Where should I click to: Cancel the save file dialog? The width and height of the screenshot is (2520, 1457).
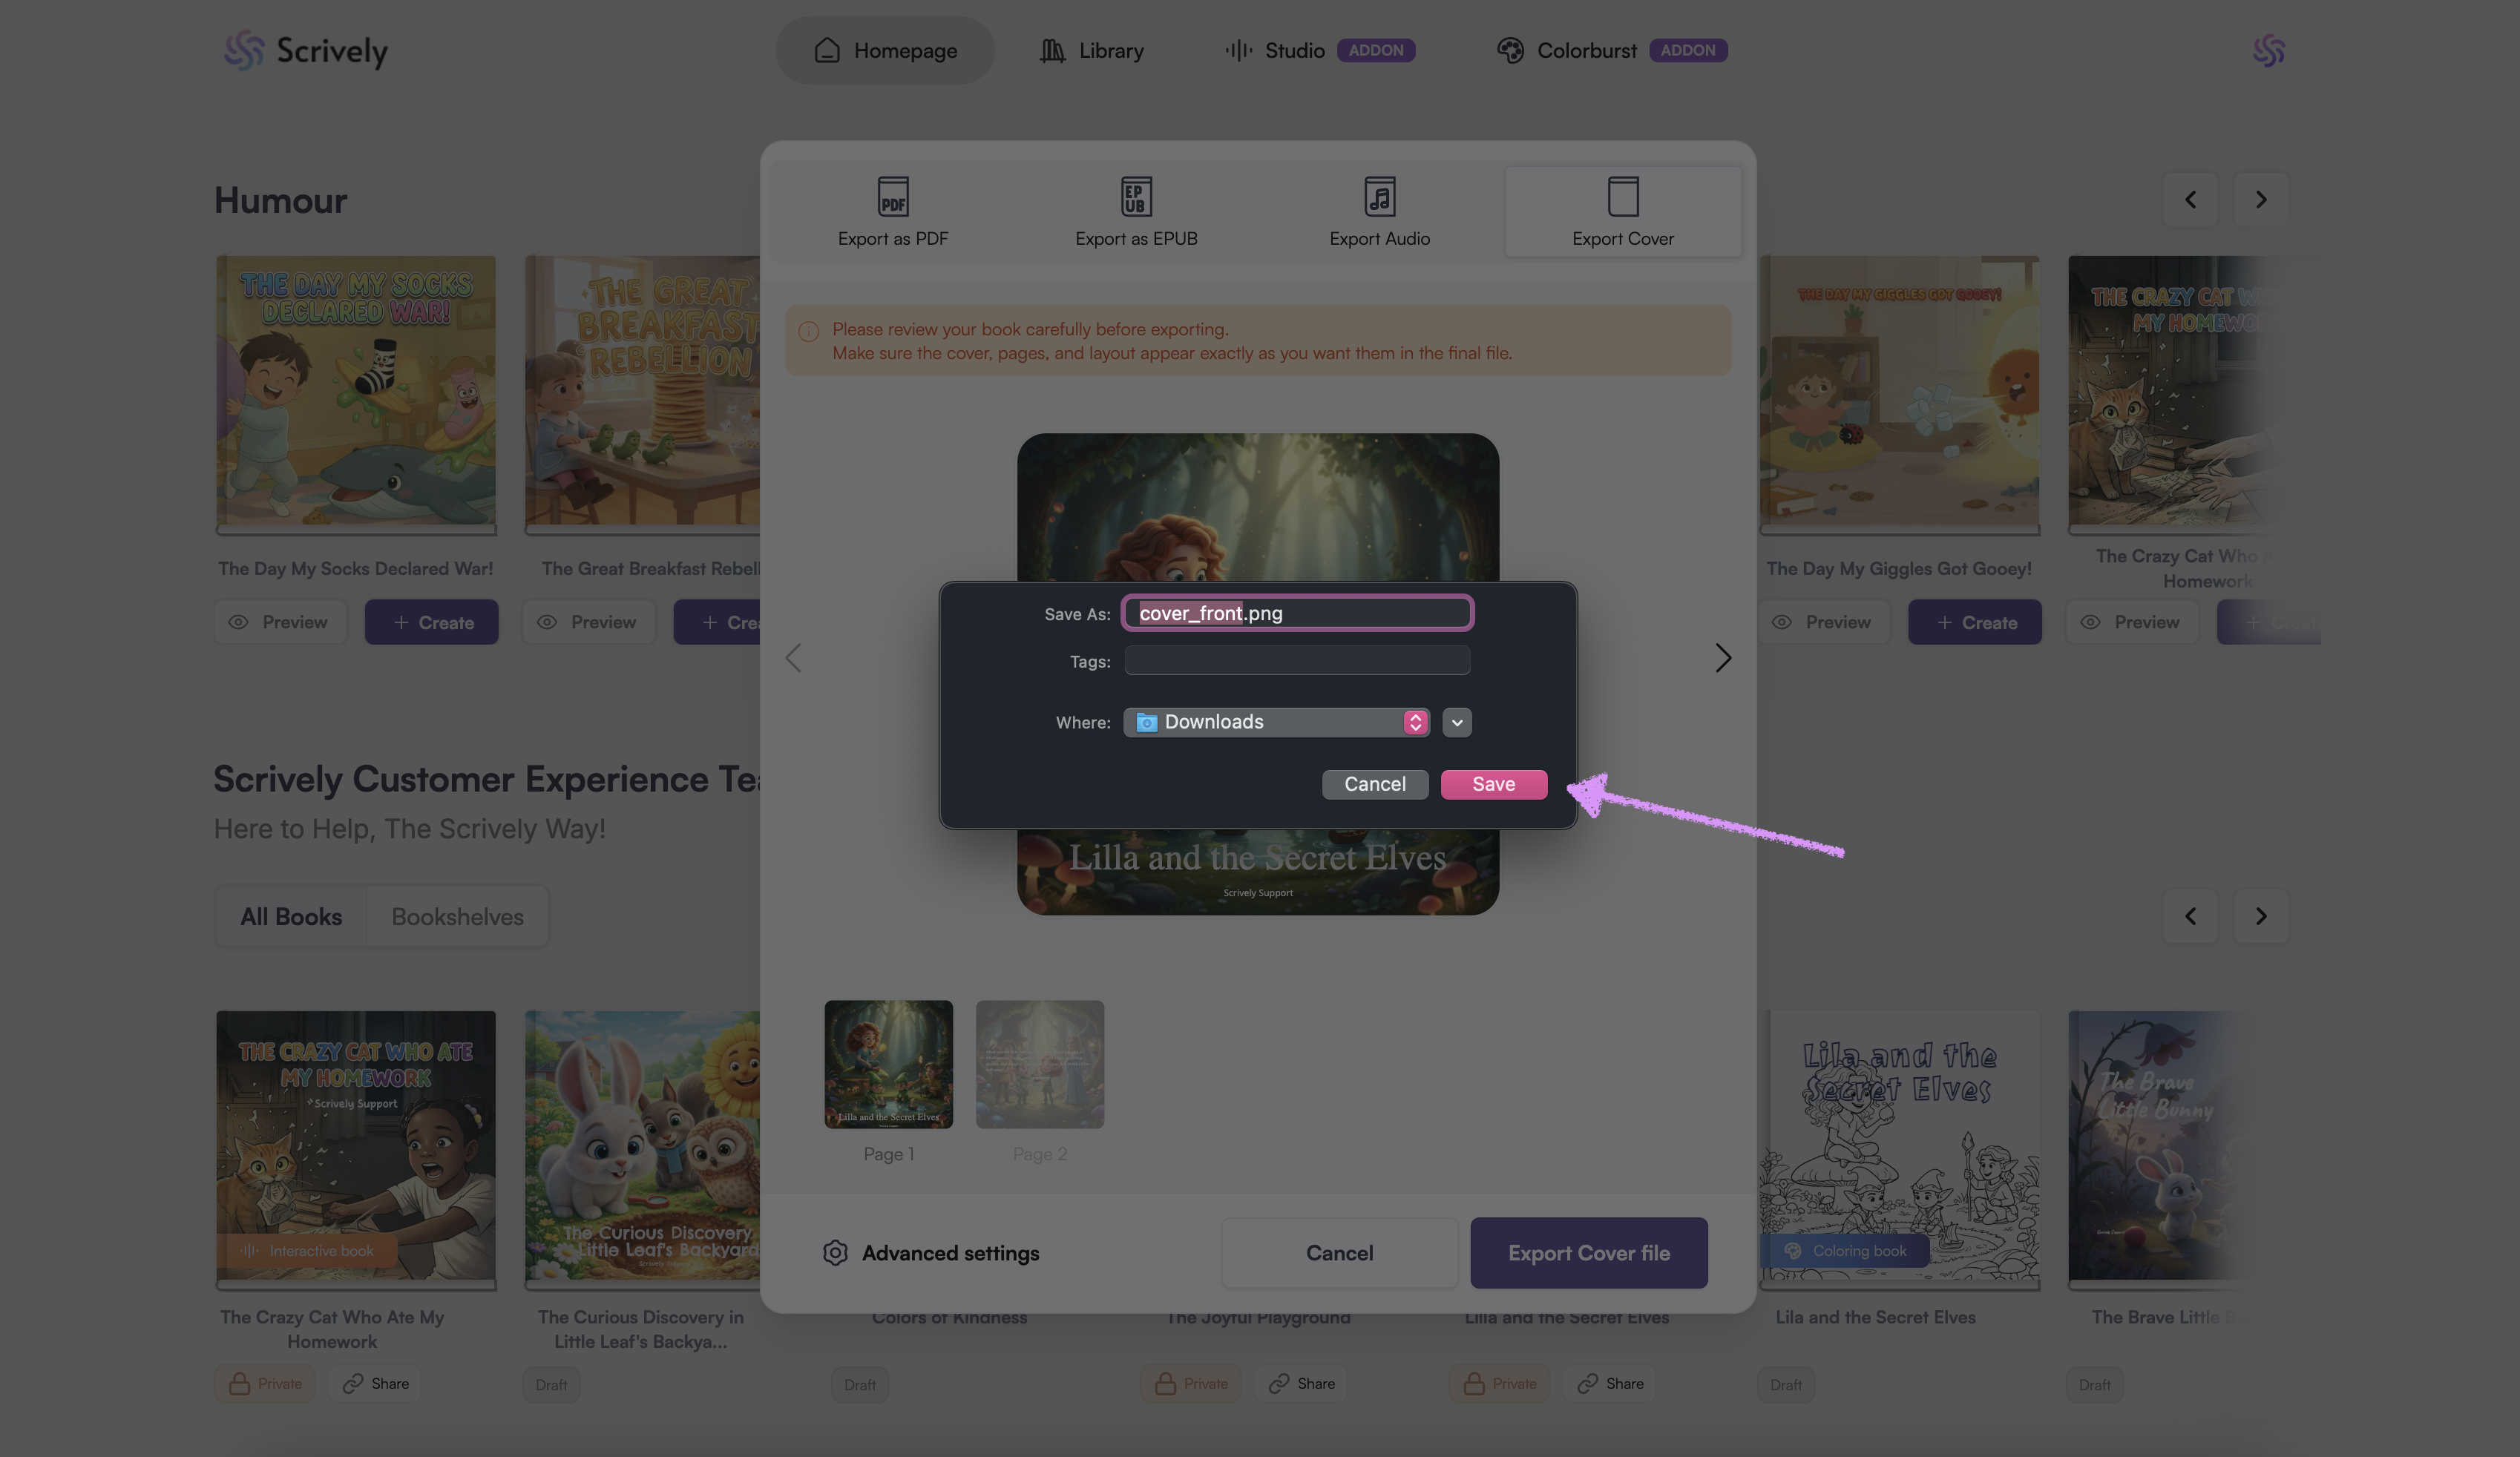click(x=1374, y=784)
